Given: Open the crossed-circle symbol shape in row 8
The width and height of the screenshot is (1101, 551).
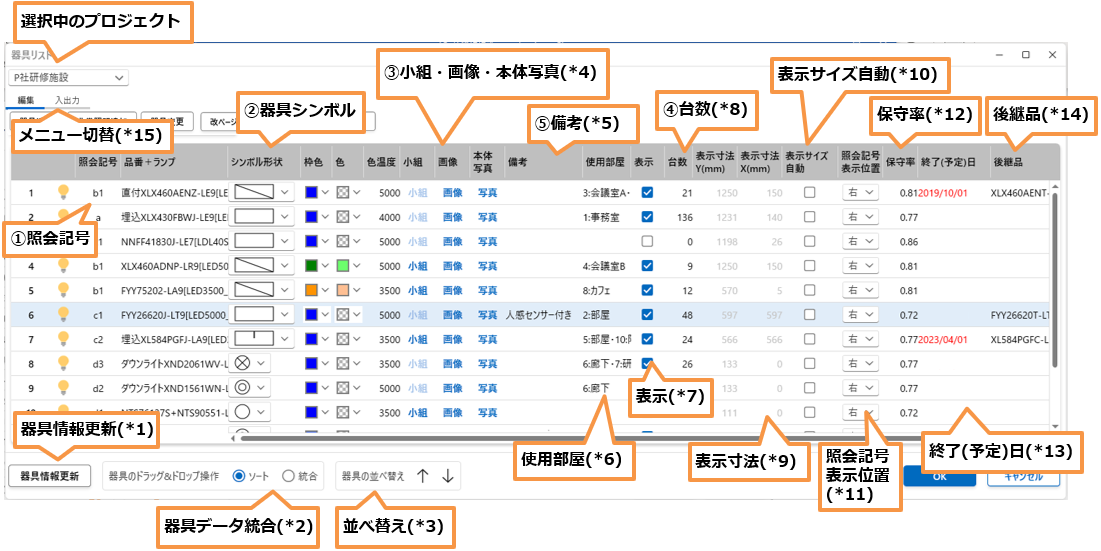Looking at the screenshot, I should [x=251, y=363].
